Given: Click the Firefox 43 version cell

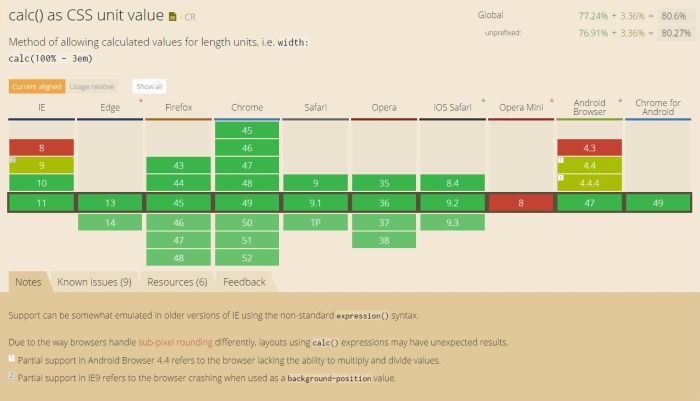Looking at the screenshot, I should [x=179, y=165].
